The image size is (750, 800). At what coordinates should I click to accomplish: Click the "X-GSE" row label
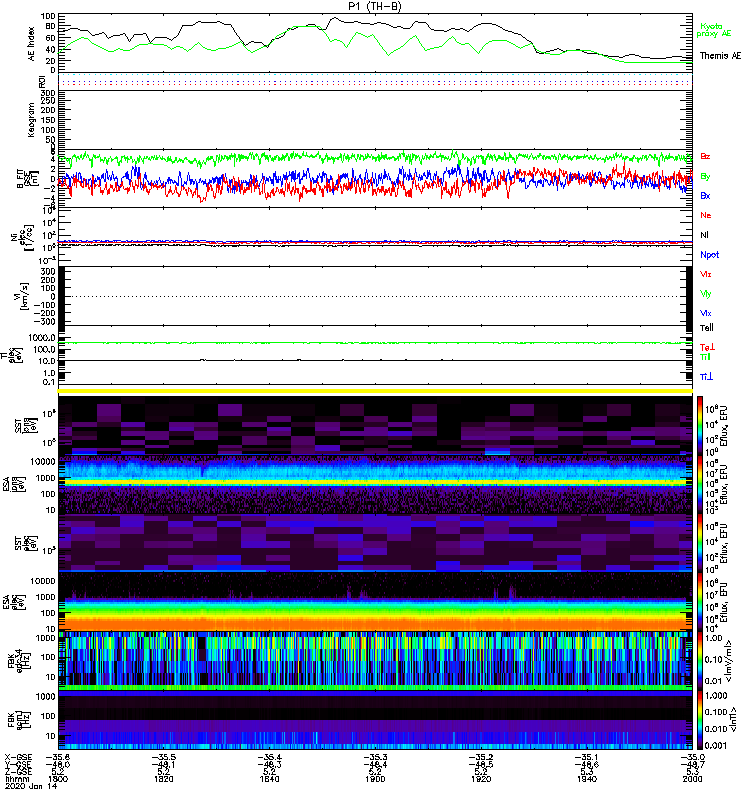(18, 757)
